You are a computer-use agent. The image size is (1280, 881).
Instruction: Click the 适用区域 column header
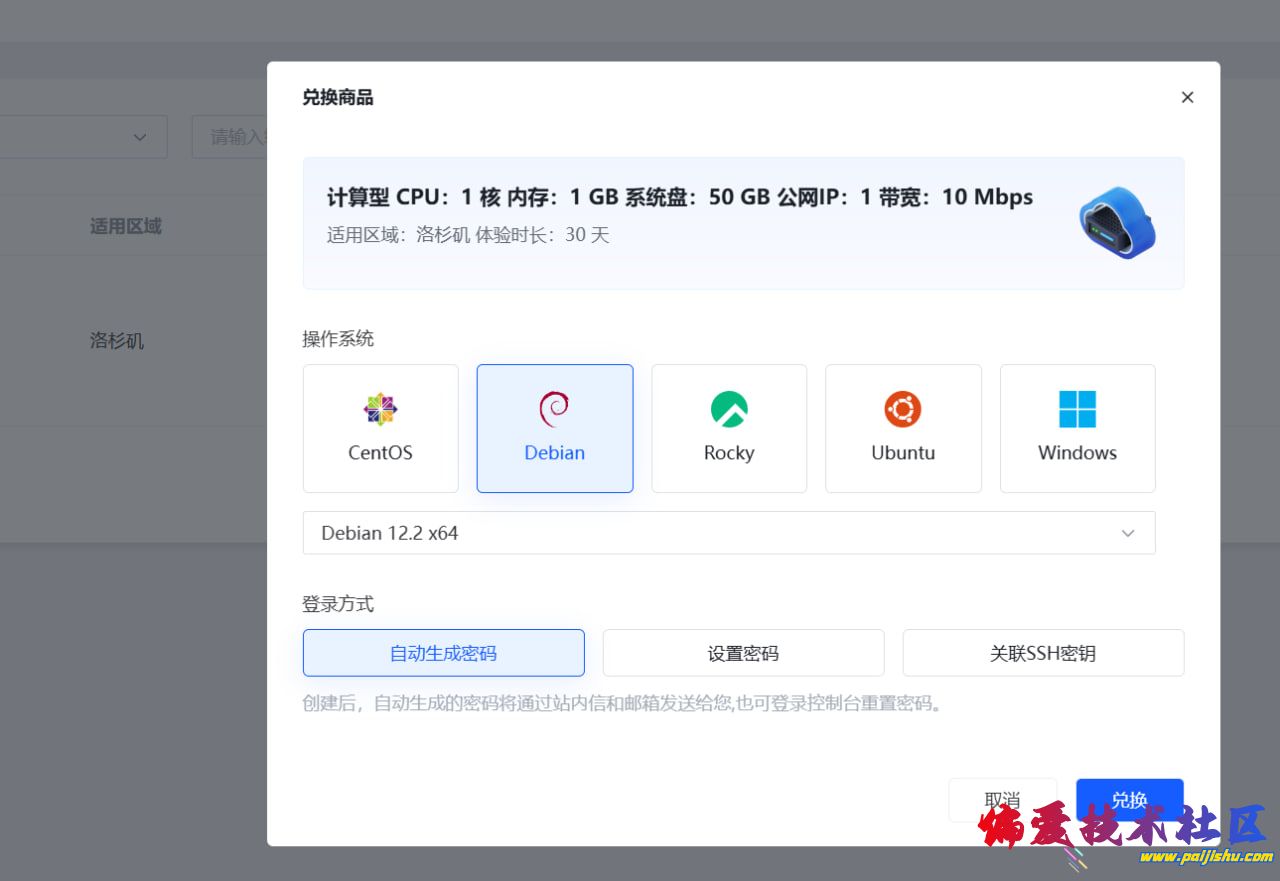(x=125, y=226)
